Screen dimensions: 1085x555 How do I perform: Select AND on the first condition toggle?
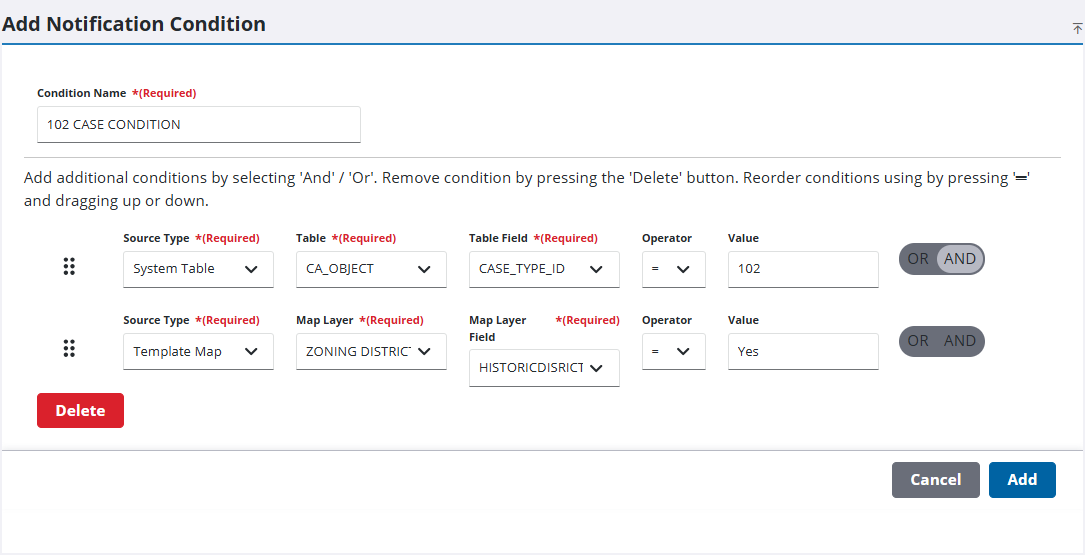960,259
